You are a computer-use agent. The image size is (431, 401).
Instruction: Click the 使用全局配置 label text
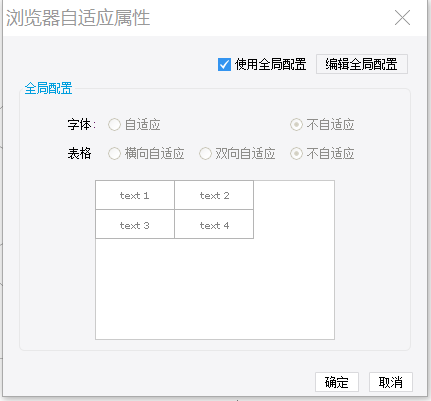(270, 64)
